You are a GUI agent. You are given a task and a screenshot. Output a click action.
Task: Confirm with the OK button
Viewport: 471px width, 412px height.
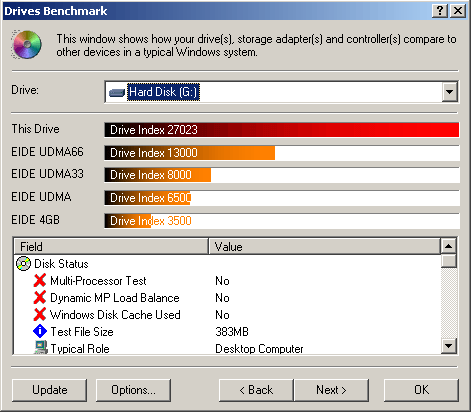pyautogui.click(x=422, y=390)
